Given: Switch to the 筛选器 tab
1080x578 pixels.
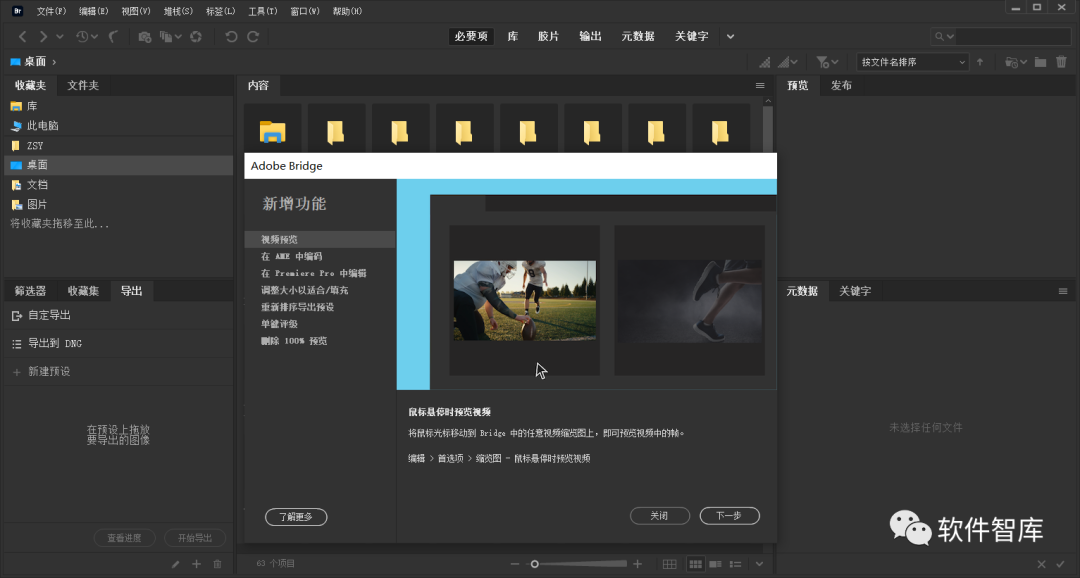Looking at the screenshot, I should coord(30,291).
